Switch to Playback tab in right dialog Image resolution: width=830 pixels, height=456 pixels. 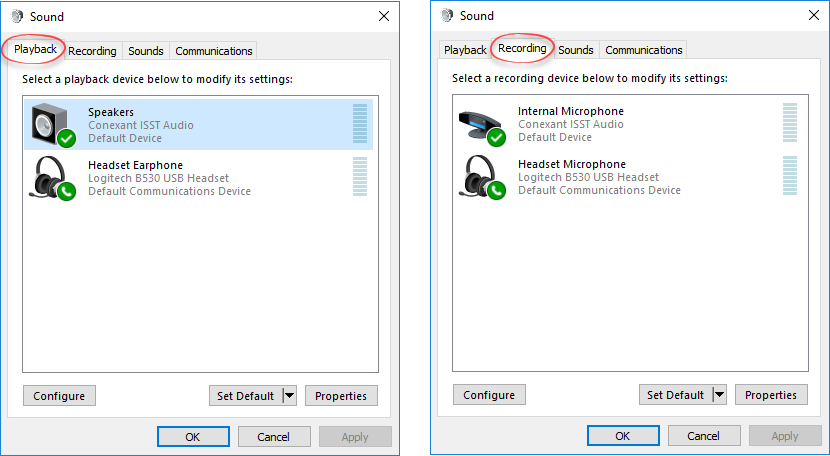(x=465, y=50)
